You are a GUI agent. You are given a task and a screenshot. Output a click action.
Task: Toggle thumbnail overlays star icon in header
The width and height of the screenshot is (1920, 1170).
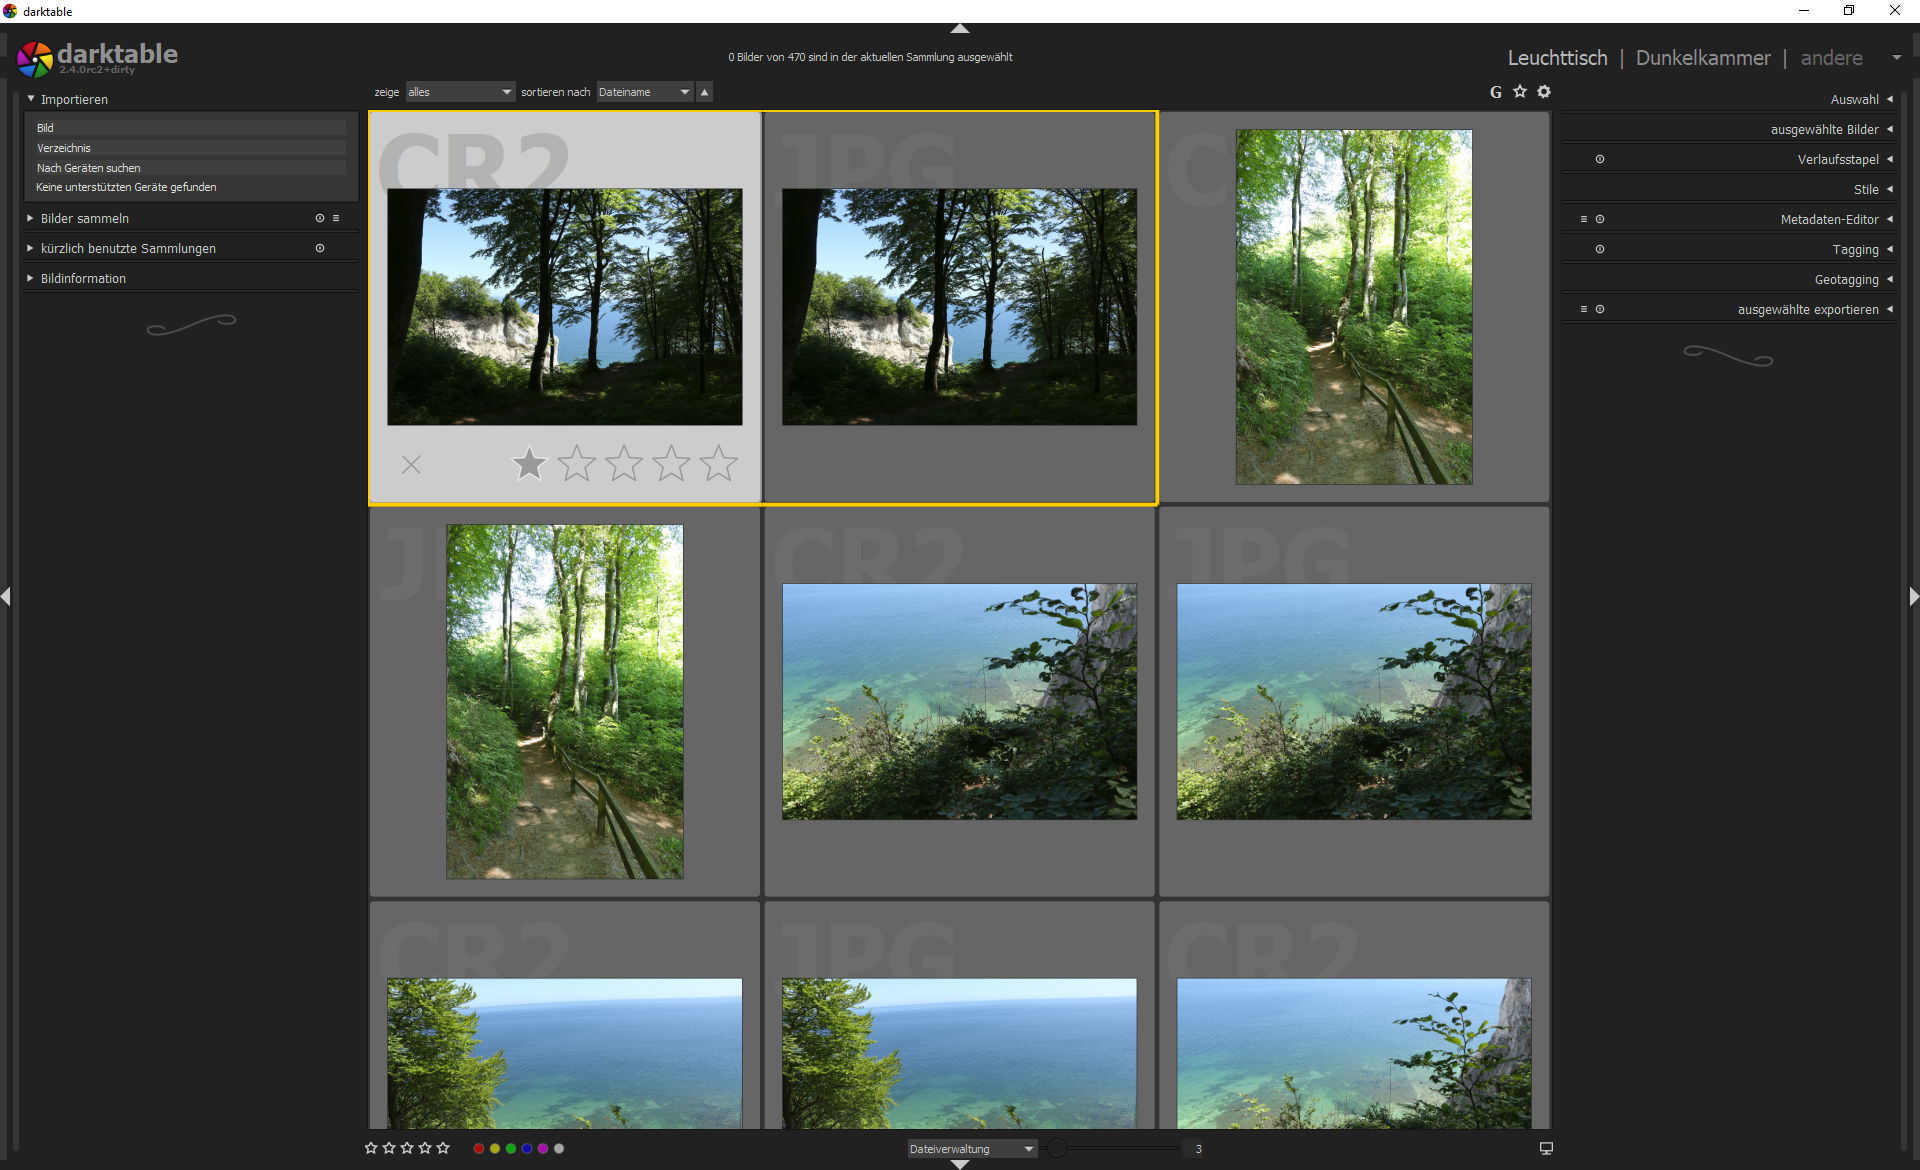1520,92
